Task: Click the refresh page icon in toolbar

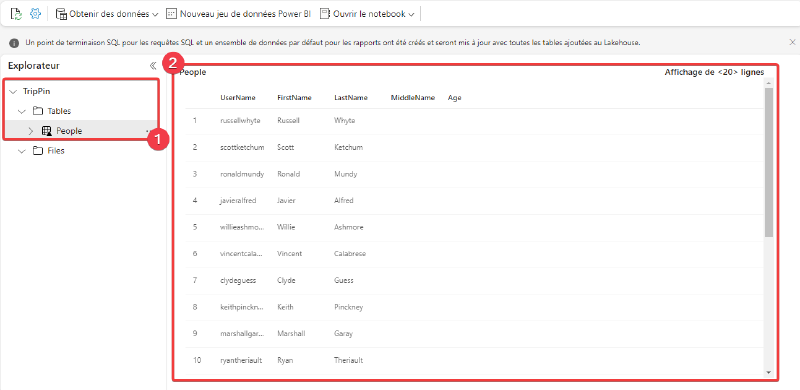Action: (17, 14)
